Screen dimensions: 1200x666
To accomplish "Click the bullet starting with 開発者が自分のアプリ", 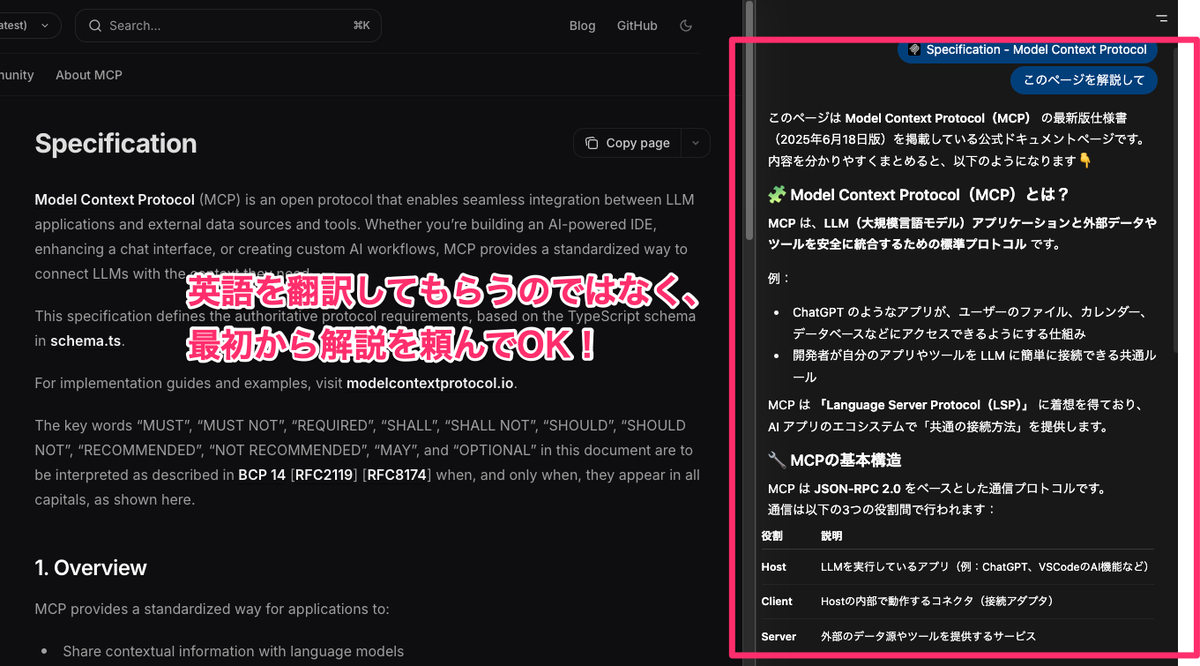I will coord(975,364).
